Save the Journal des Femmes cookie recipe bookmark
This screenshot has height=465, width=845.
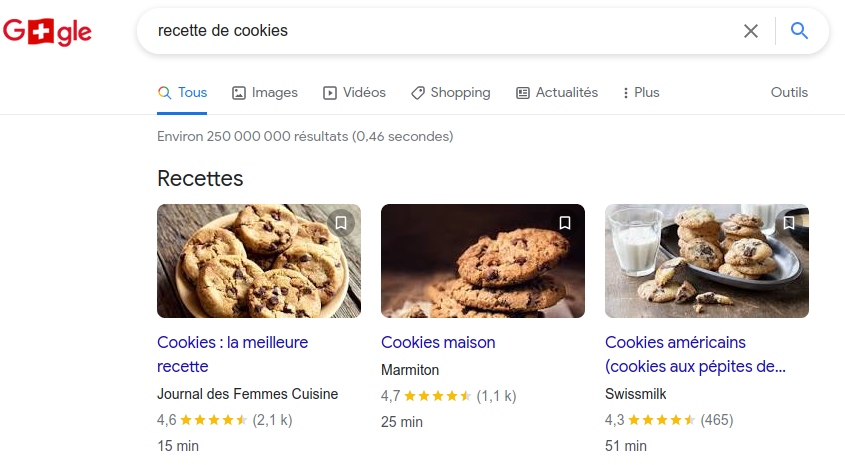(x=341, y=223)
